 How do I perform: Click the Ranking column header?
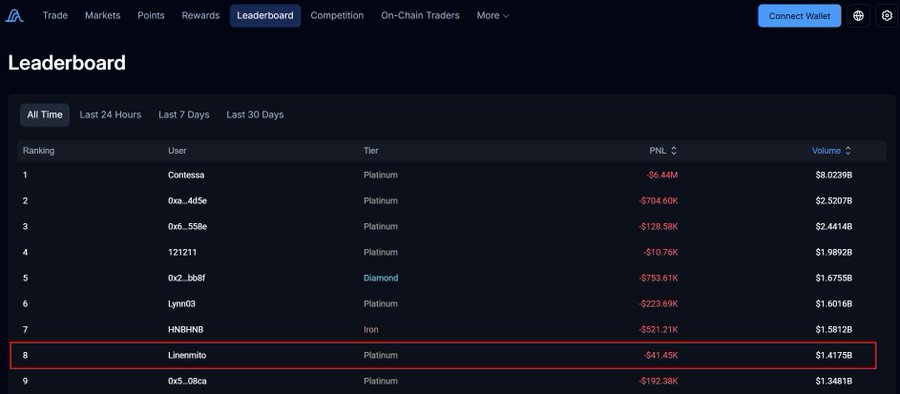pos(38,150)
